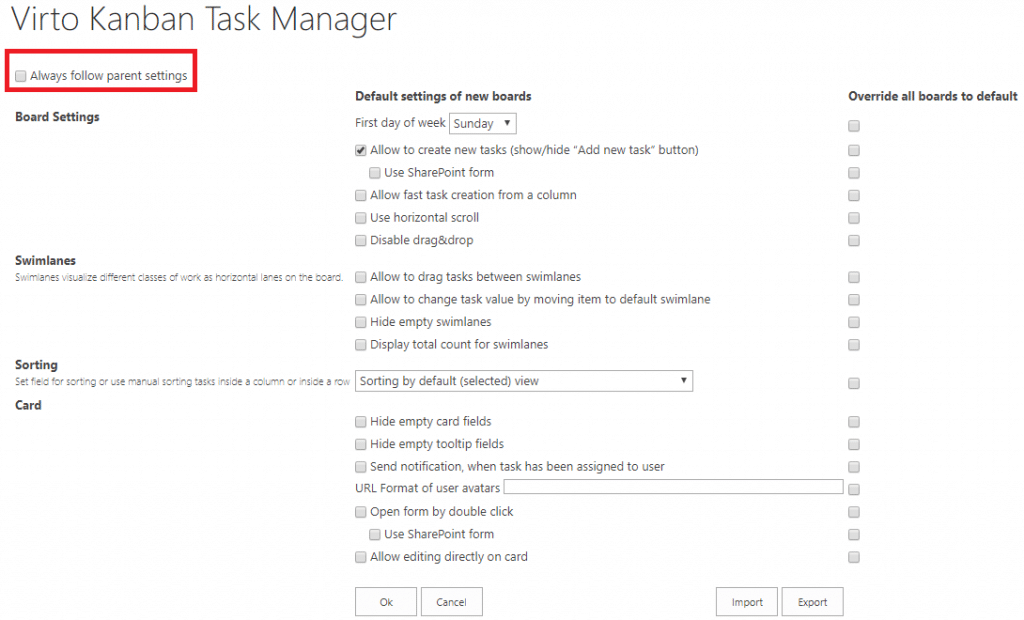The height and width of the screenshot is (620, 1024).
Task: Enable Display total count for swimlanes
Action: pos(360,345)
